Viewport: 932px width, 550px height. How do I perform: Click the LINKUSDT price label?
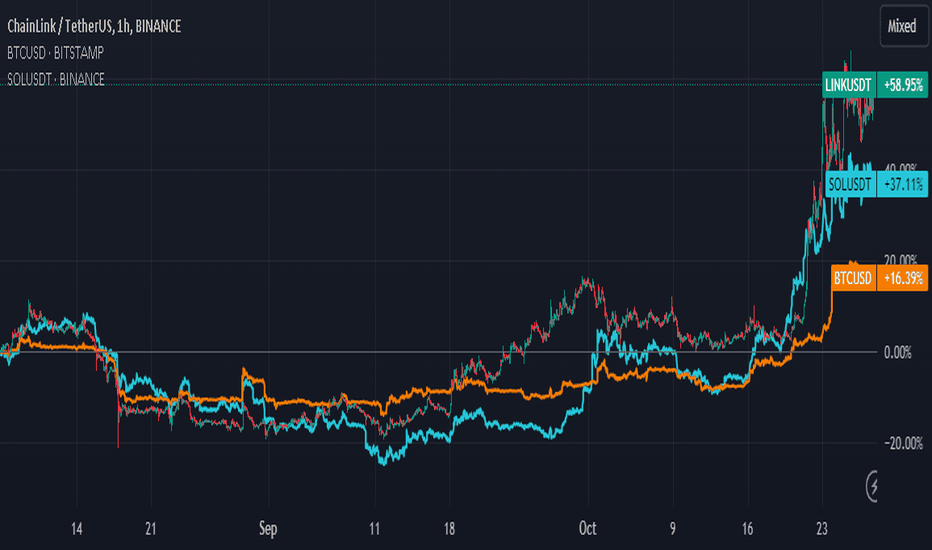click(848, 85)
